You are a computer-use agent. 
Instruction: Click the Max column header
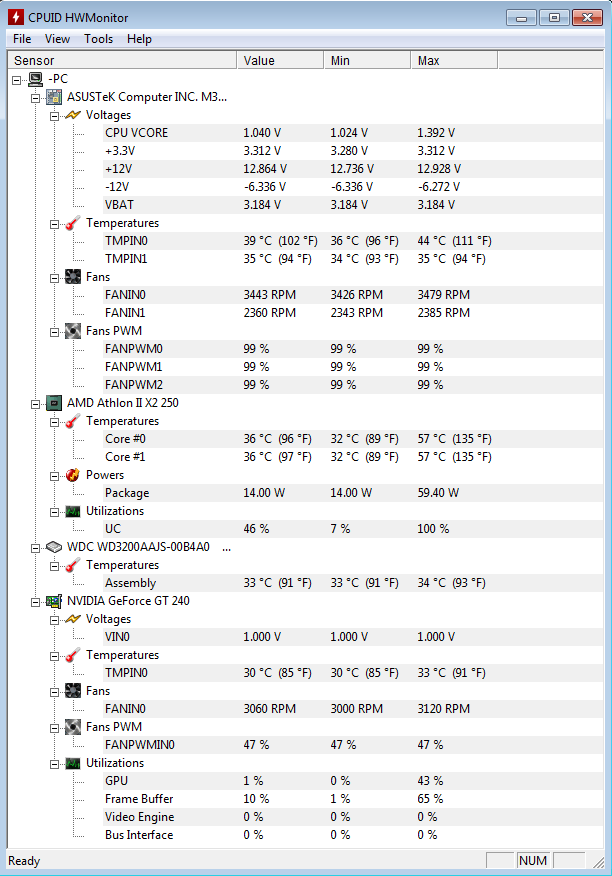point(454,60)
